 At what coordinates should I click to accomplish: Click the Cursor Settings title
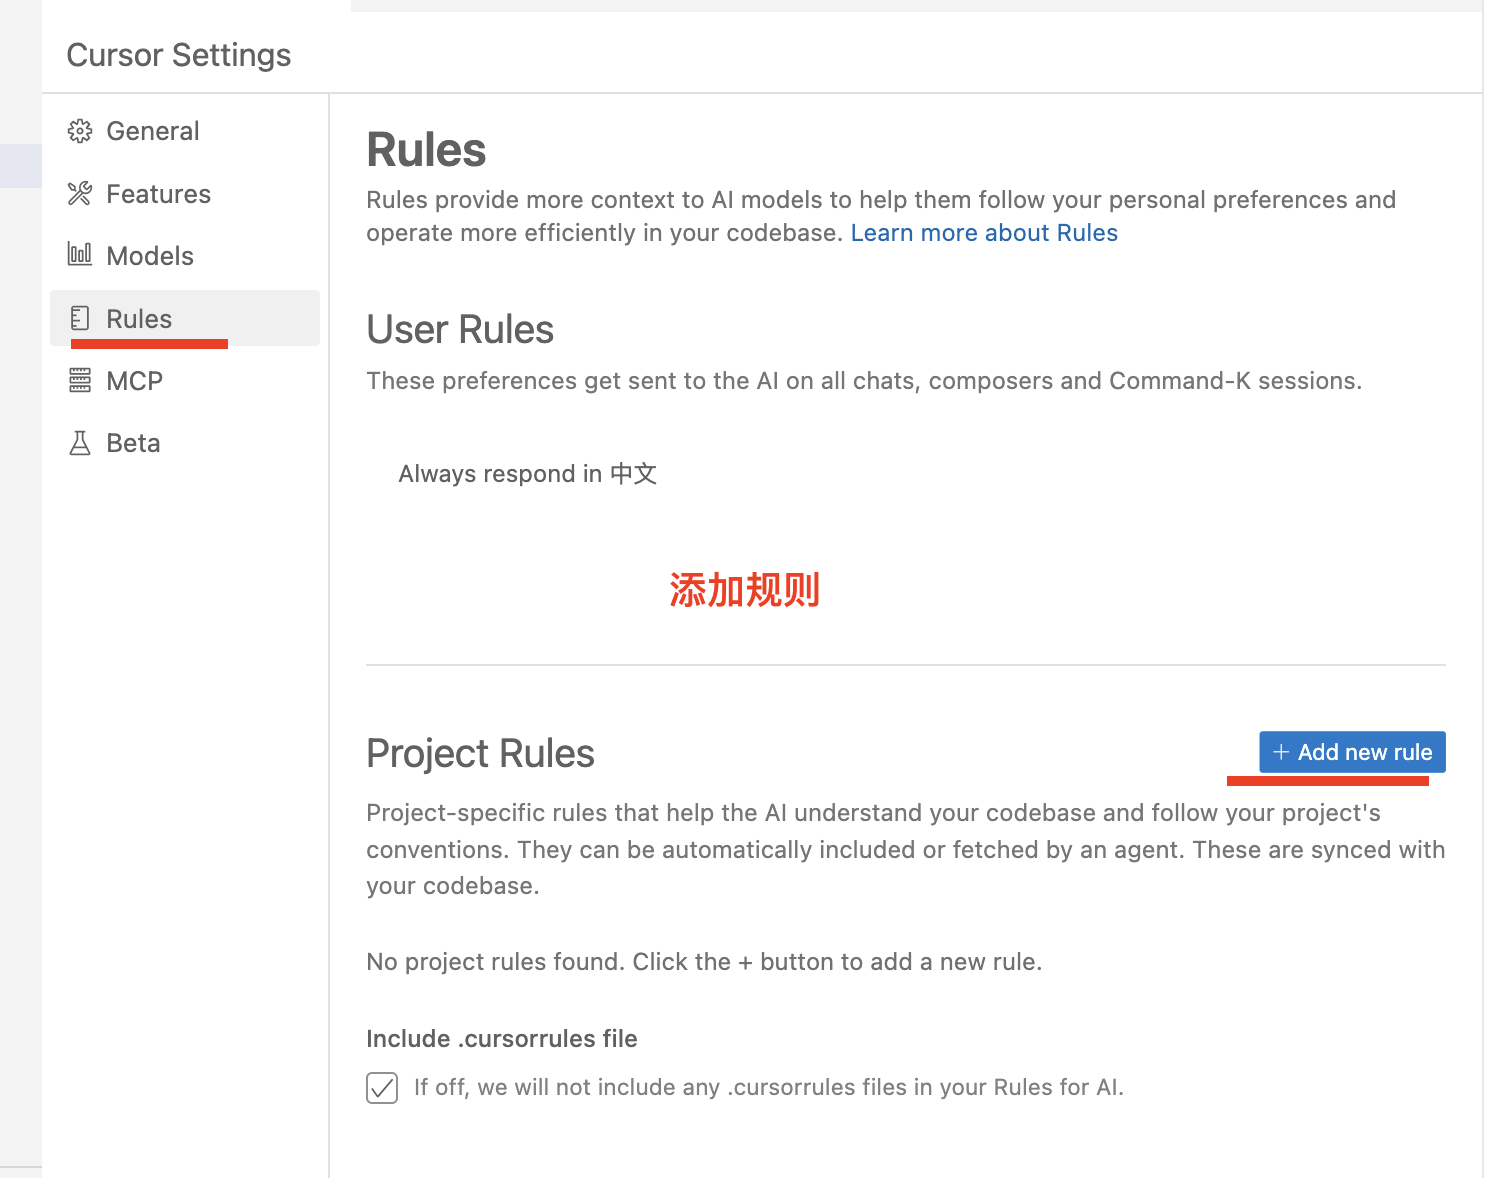pos(178,55)
